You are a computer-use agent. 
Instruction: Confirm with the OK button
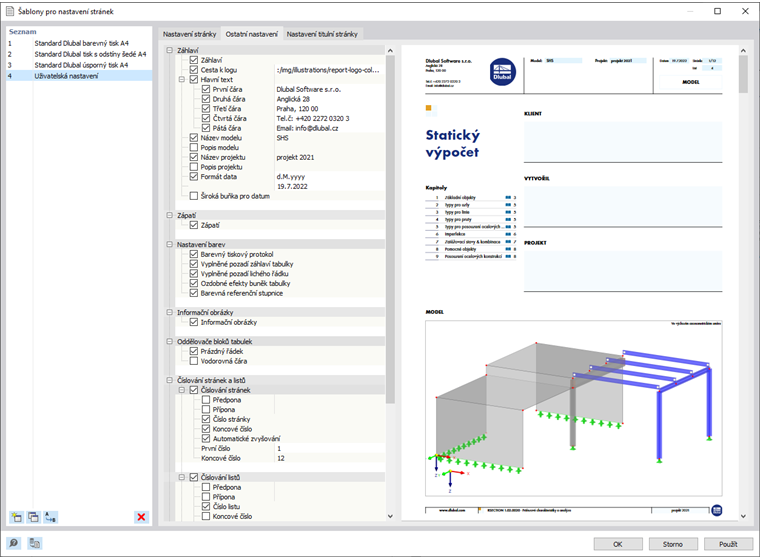618,544
